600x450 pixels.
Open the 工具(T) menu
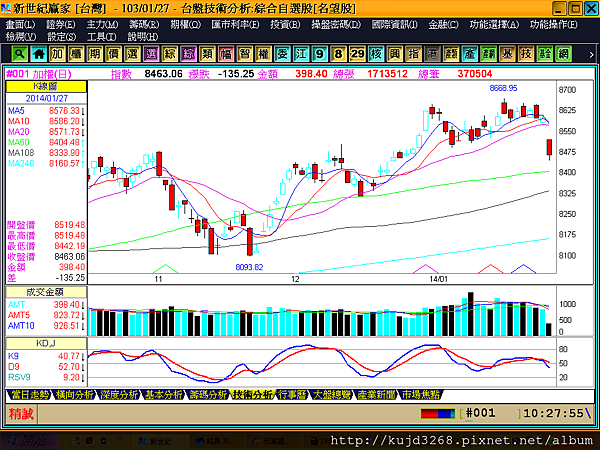click(102, 37)
